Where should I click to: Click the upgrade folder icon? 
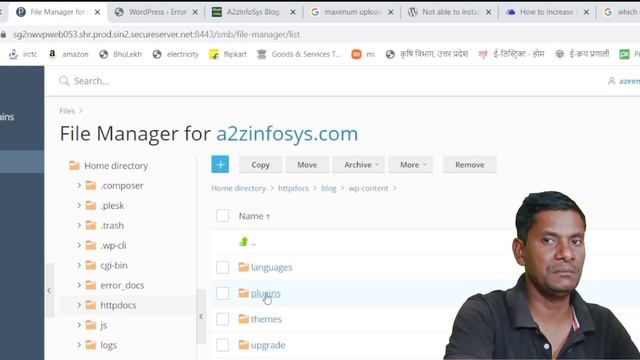[x=244, y=345]
